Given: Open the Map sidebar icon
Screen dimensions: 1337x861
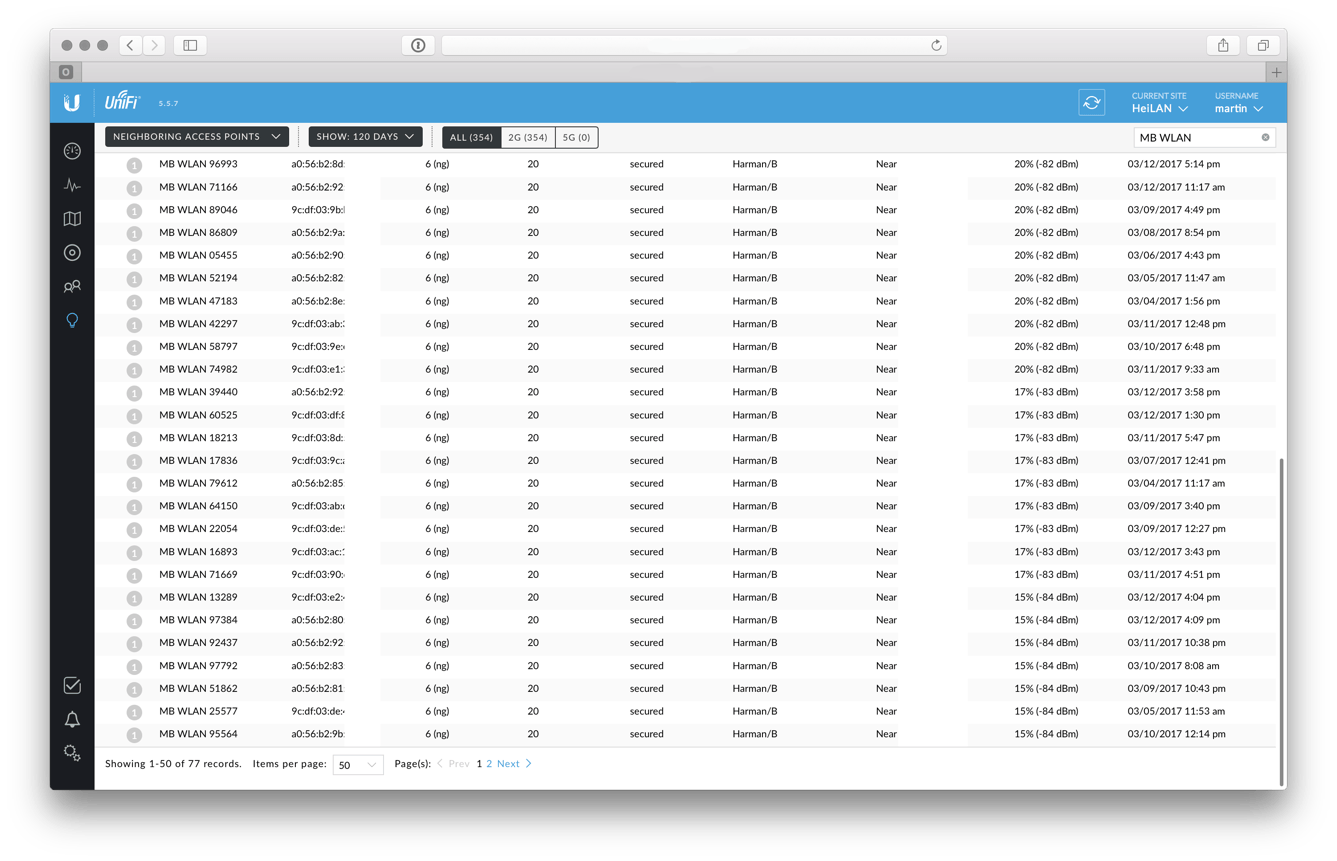Looking at the screenshot, I should pyautogui.click(x=72, y=219).
